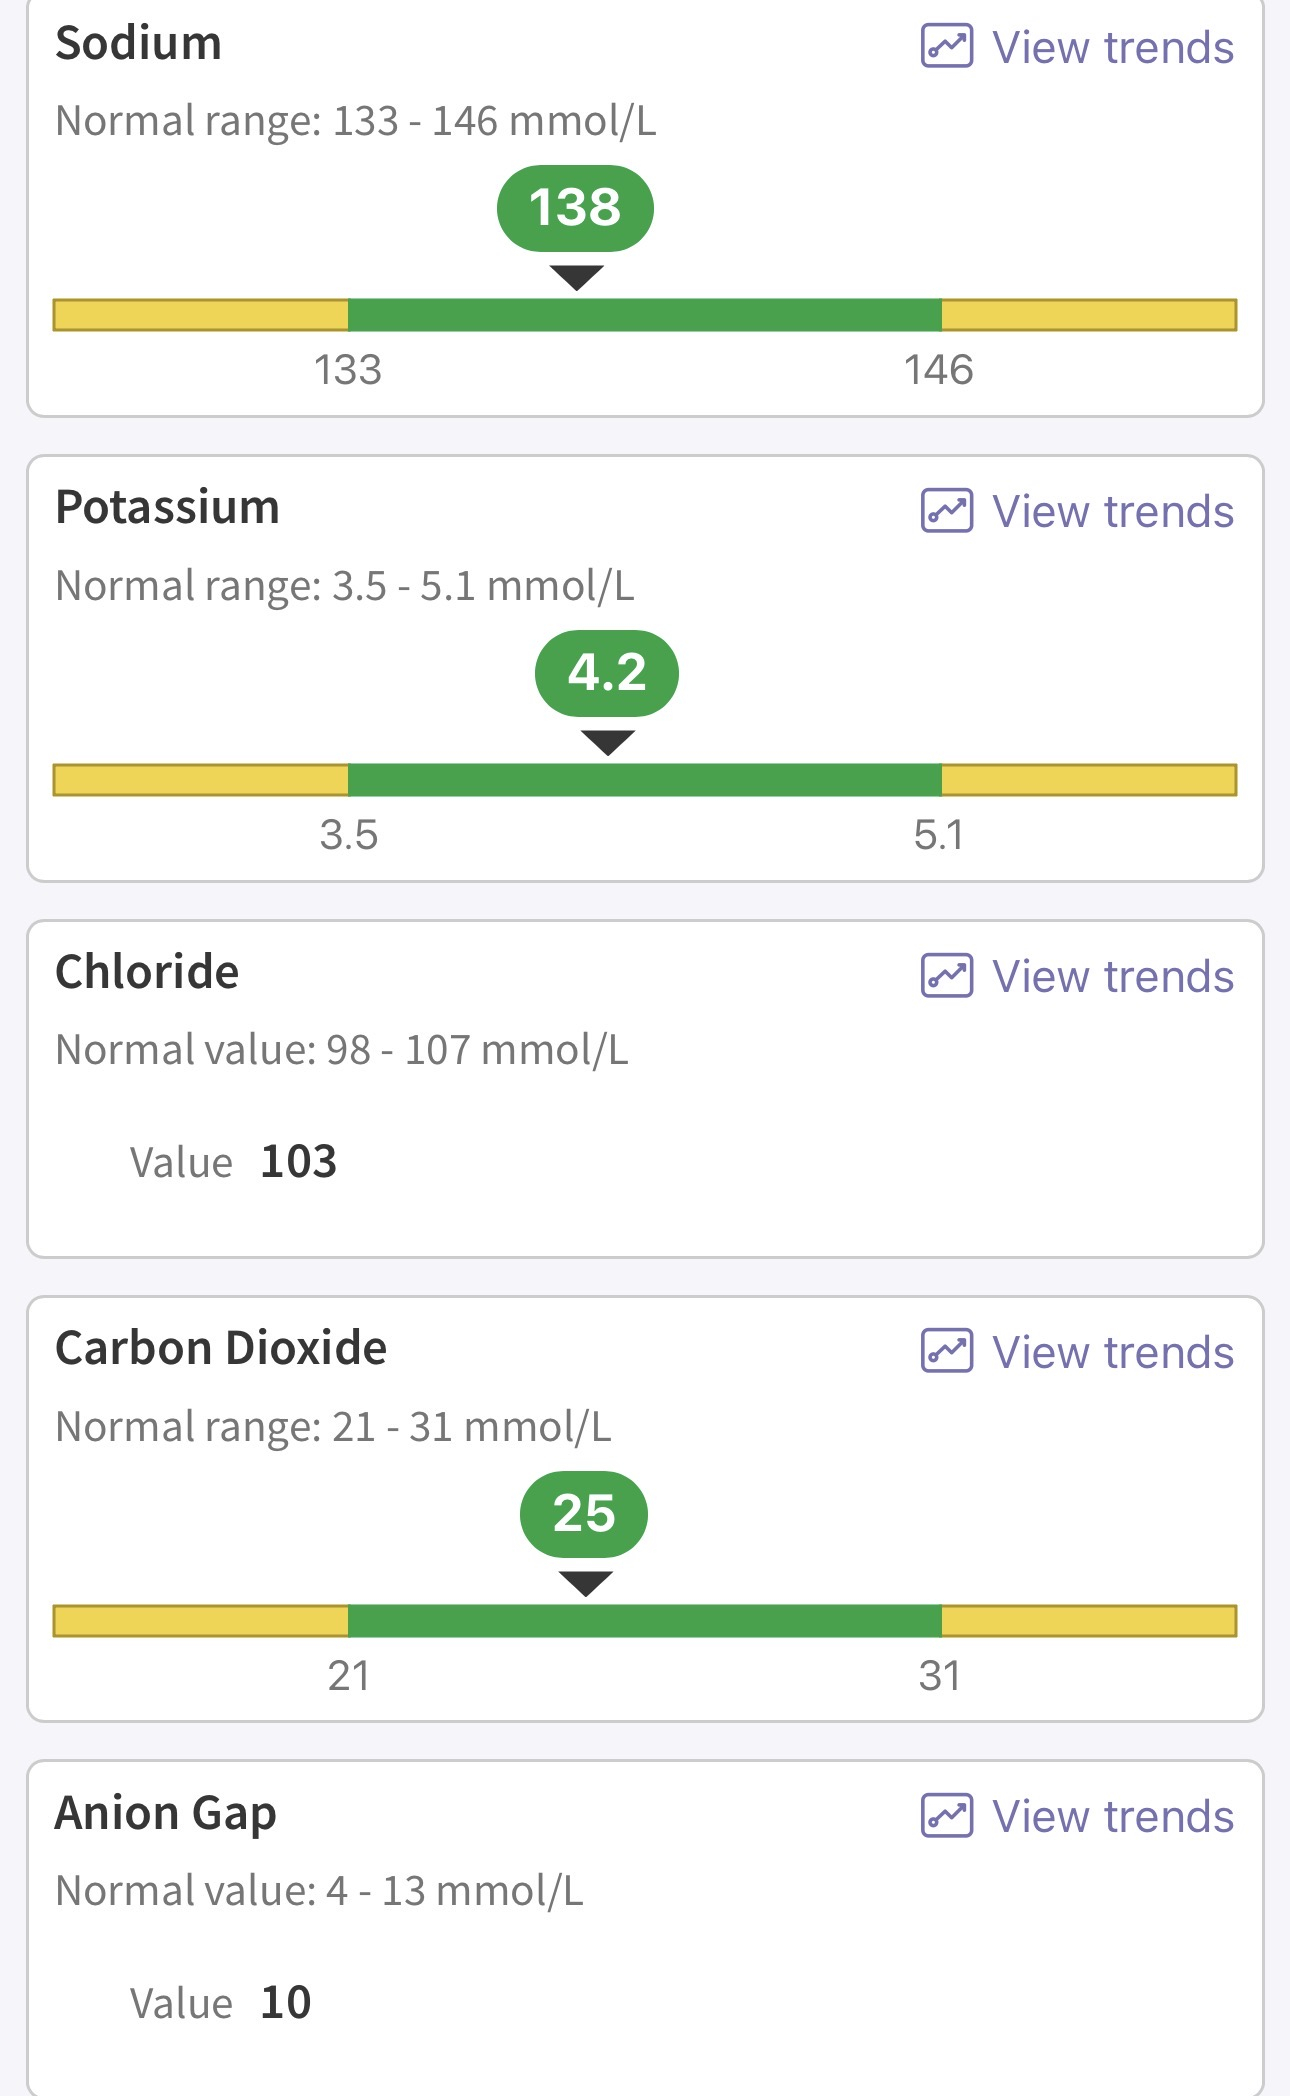Image resolution: width=1290 pixels, height=2096 pixels.
Task: Tap the green 25 Carbon Dioxide badge
Action: click(584, 1514)
